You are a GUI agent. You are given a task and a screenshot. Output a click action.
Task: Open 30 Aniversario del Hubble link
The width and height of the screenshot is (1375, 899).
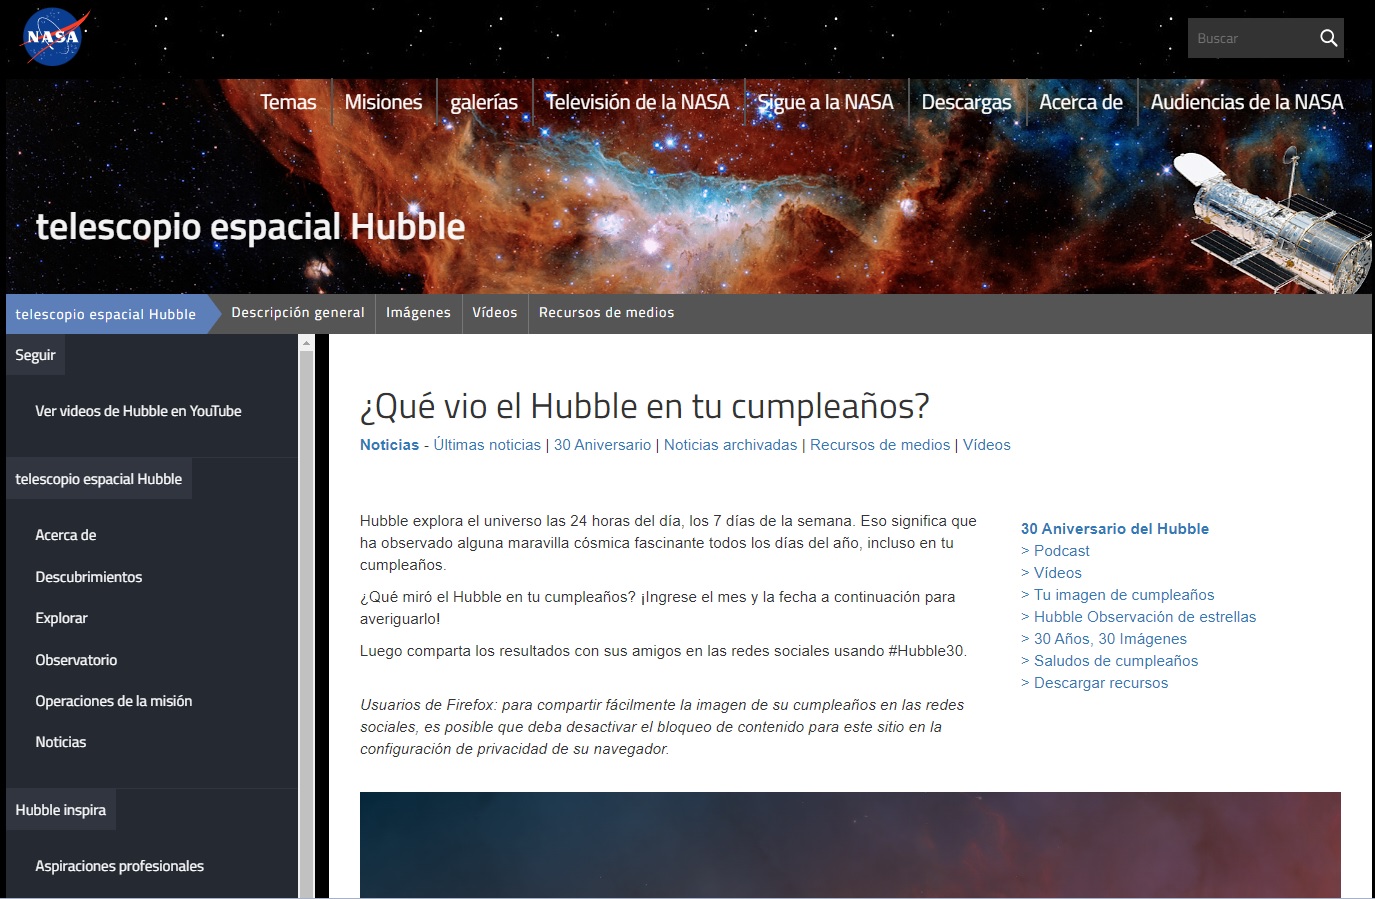(1115, 529)
